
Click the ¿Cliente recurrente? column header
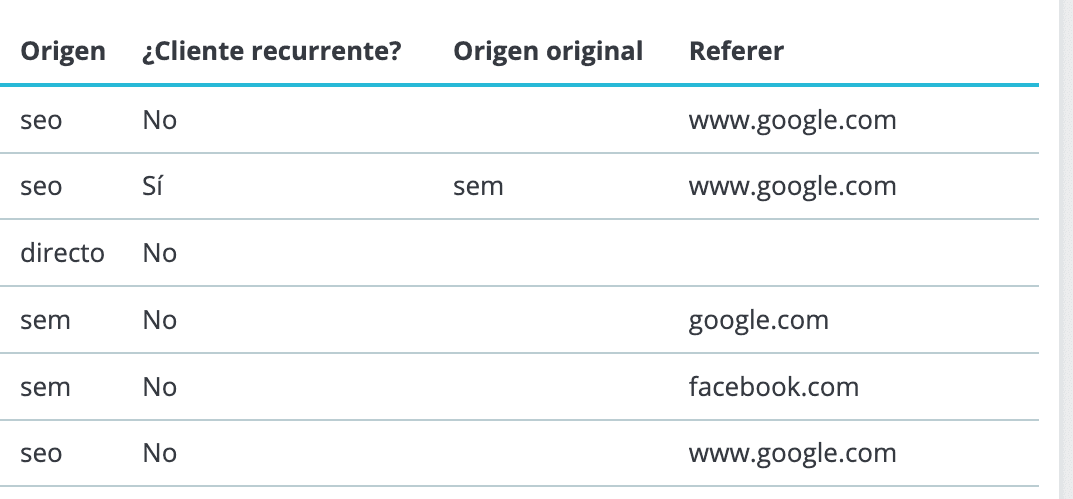[272, 51]
